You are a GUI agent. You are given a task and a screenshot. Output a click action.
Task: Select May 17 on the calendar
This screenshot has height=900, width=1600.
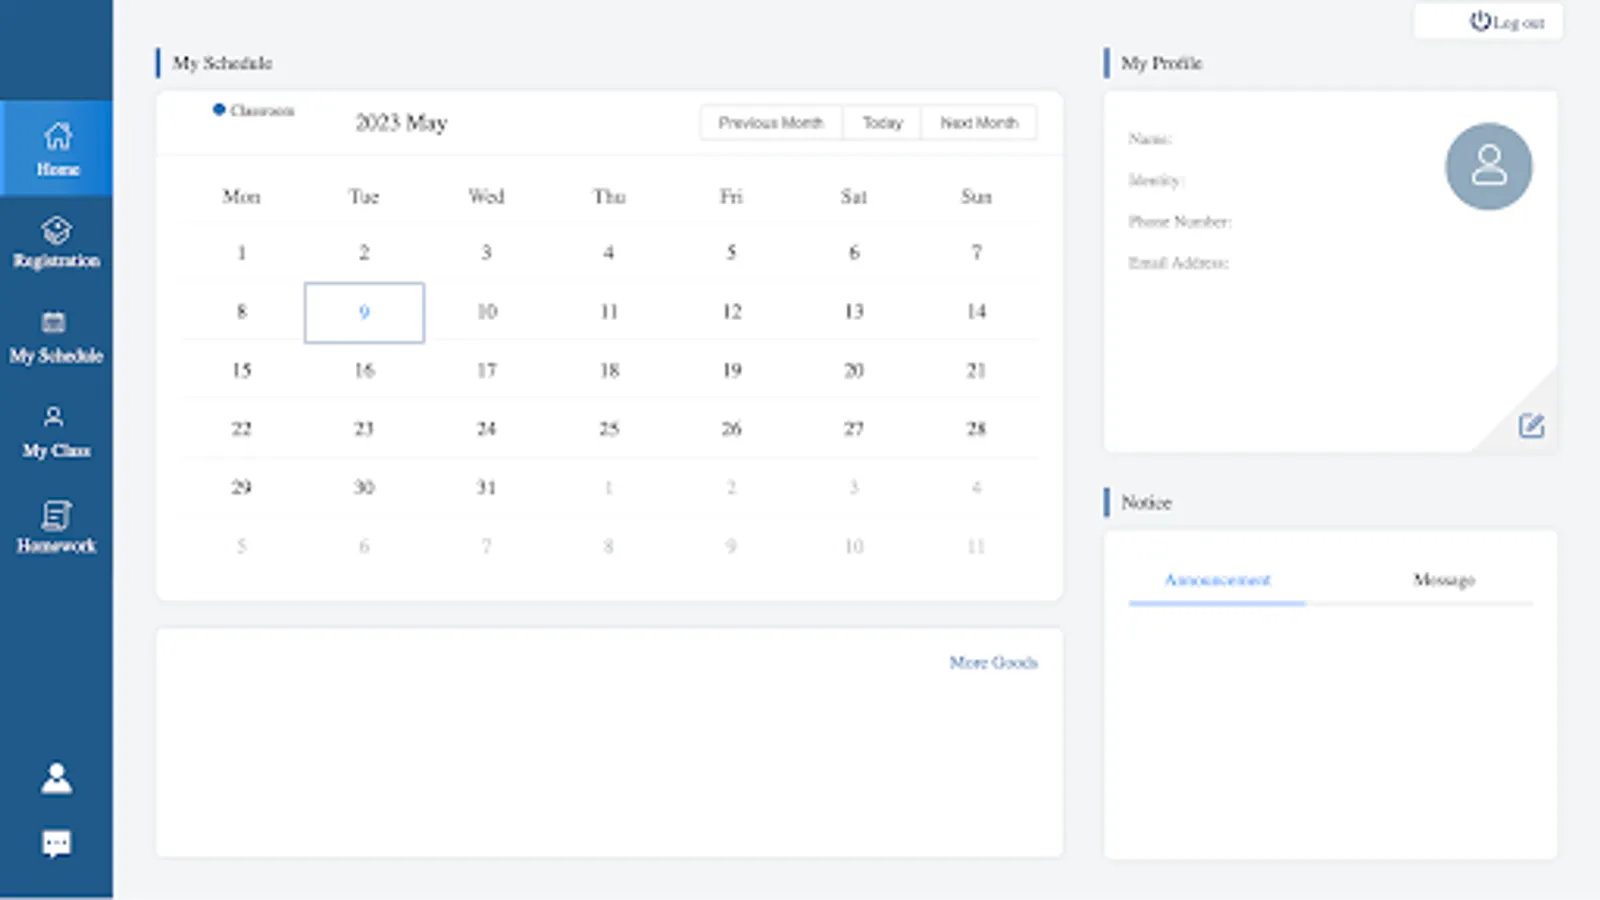[x=487, y=371]
